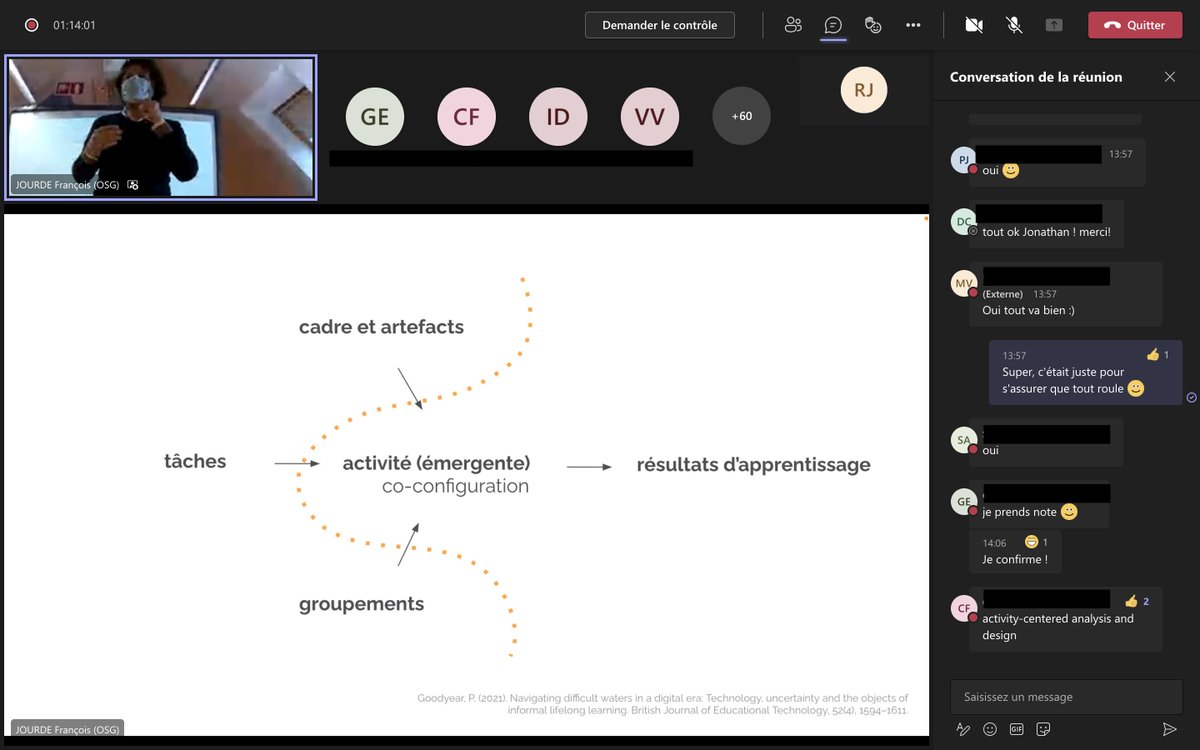
Task: Click the DC avatar in chat
Action: (x=963, y=222)
